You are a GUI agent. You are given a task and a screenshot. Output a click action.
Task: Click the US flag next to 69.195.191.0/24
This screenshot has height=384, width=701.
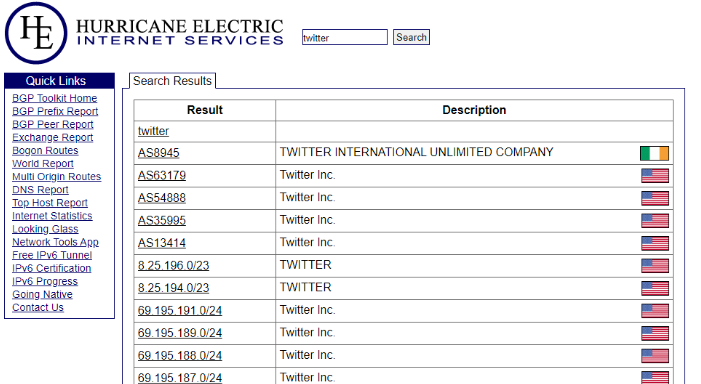pyautogui.click(x=655, y=311)
